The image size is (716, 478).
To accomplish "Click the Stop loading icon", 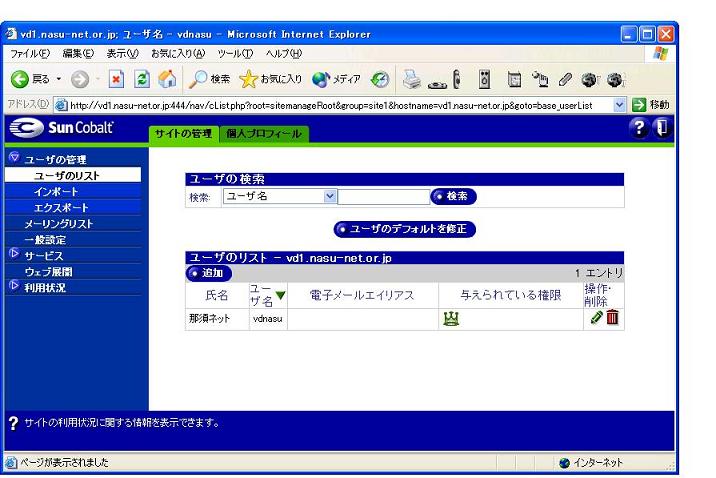I will coord(116,79).
